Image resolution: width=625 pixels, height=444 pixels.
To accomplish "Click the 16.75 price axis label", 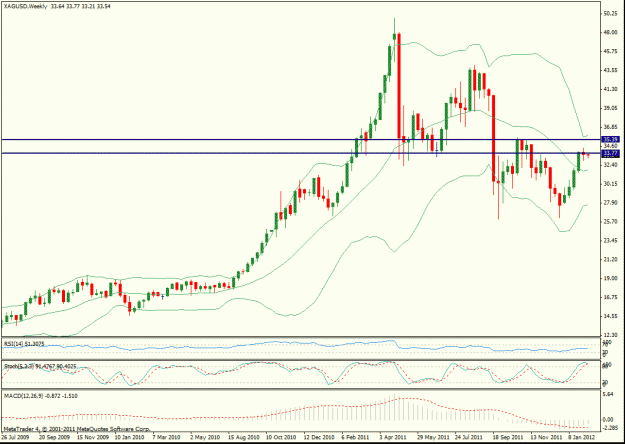I will pyautogui.click(x=611, y=297).
